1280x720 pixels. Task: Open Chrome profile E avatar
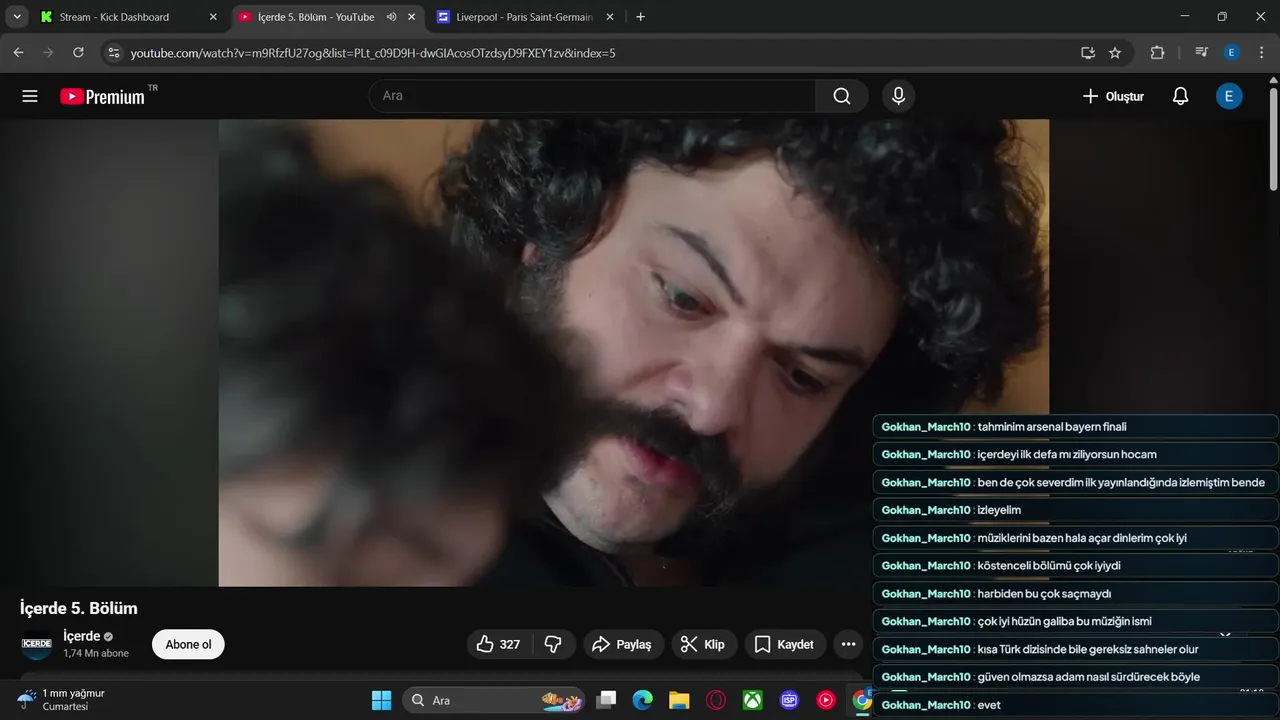pyautogui.click(x=1232, y=53)
